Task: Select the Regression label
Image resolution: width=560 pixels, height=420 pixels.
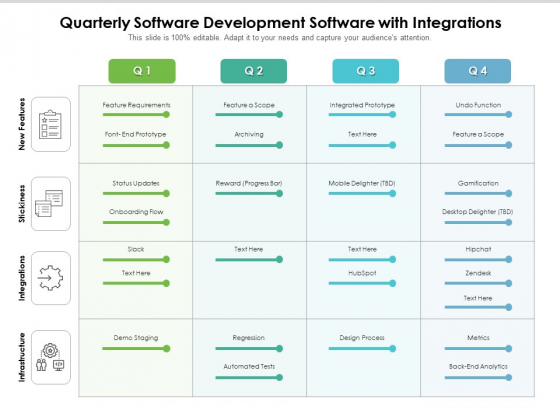Action: pos(249,338)
